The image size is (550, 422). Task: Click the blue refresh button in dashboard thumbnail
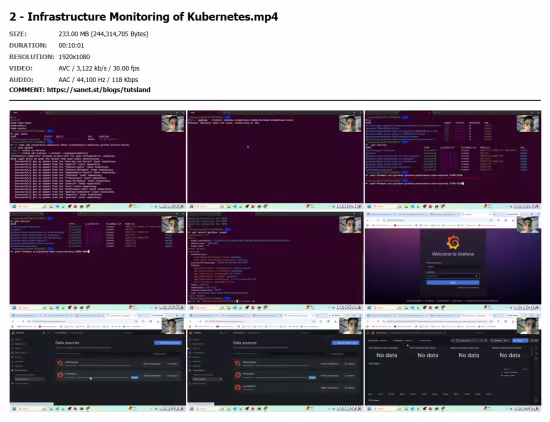[520, 340]
